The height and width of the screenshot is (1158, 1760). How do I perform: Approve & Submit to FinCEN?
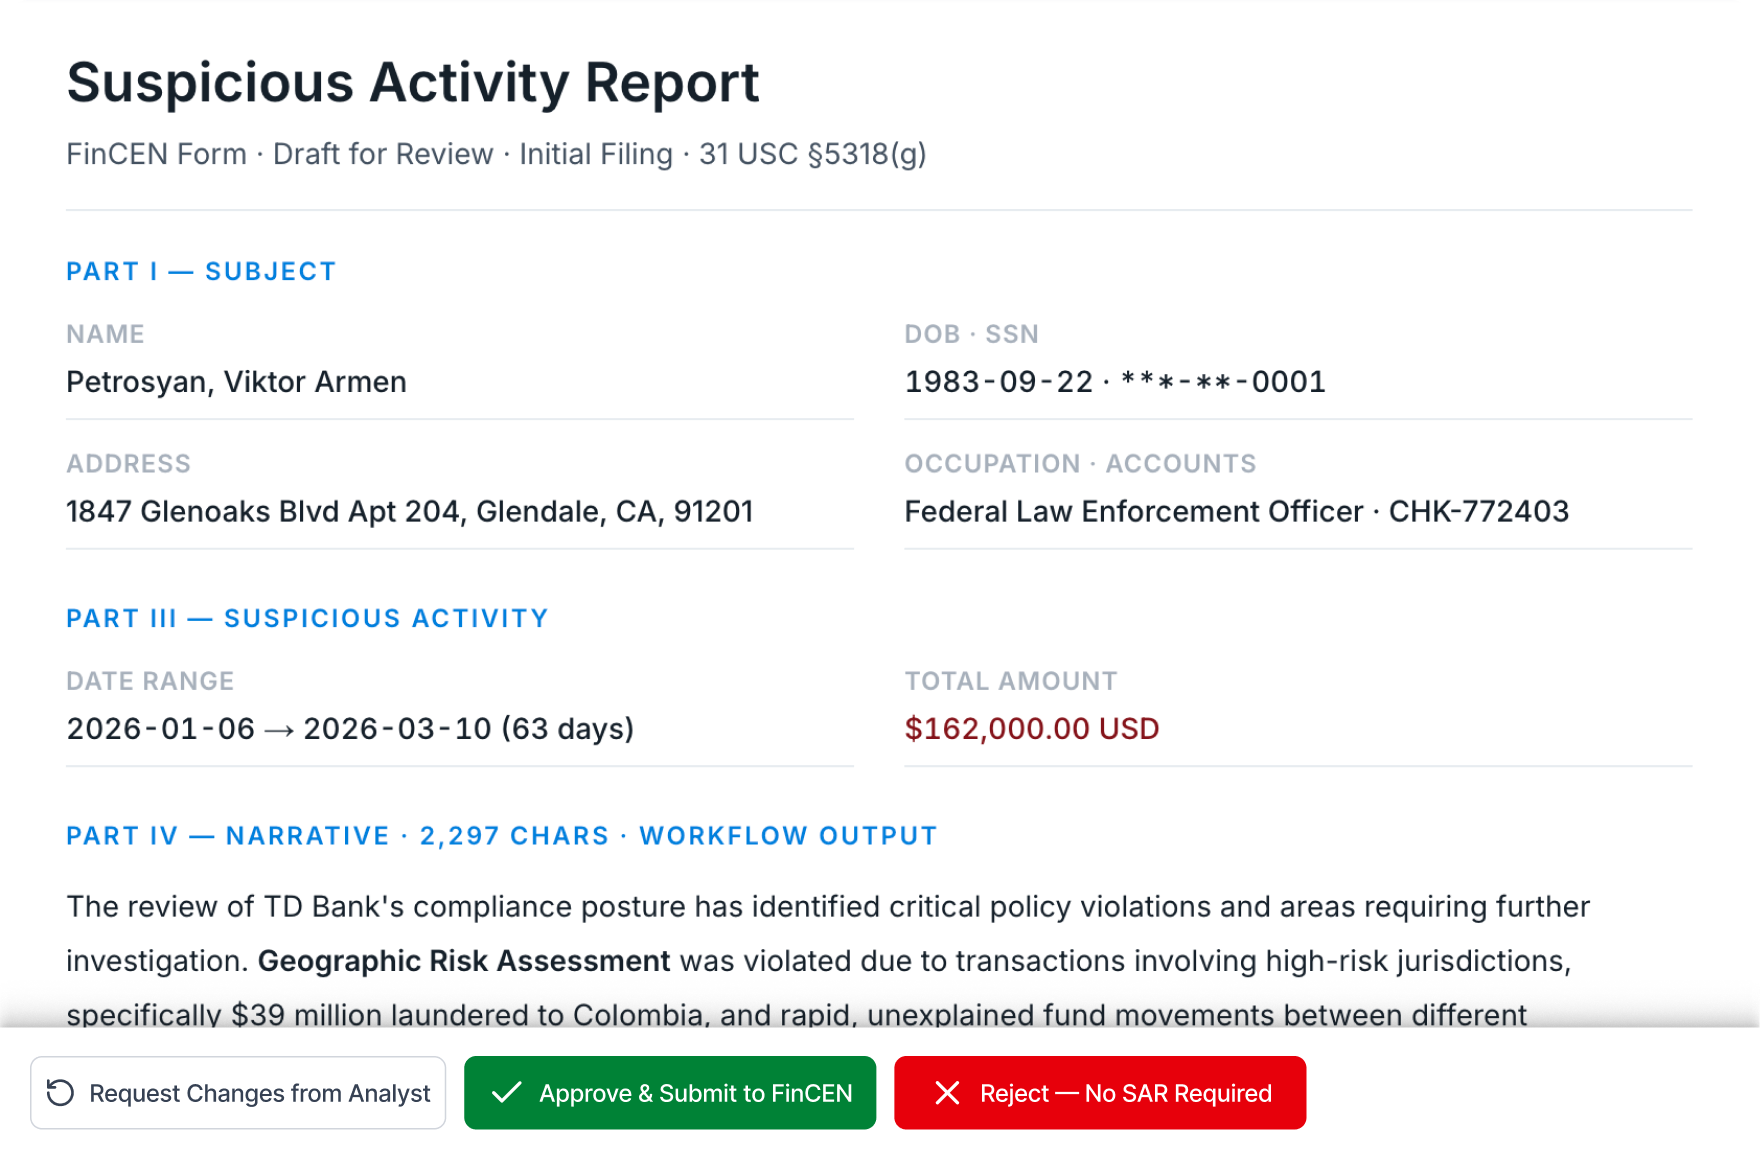coord(670,1093)
